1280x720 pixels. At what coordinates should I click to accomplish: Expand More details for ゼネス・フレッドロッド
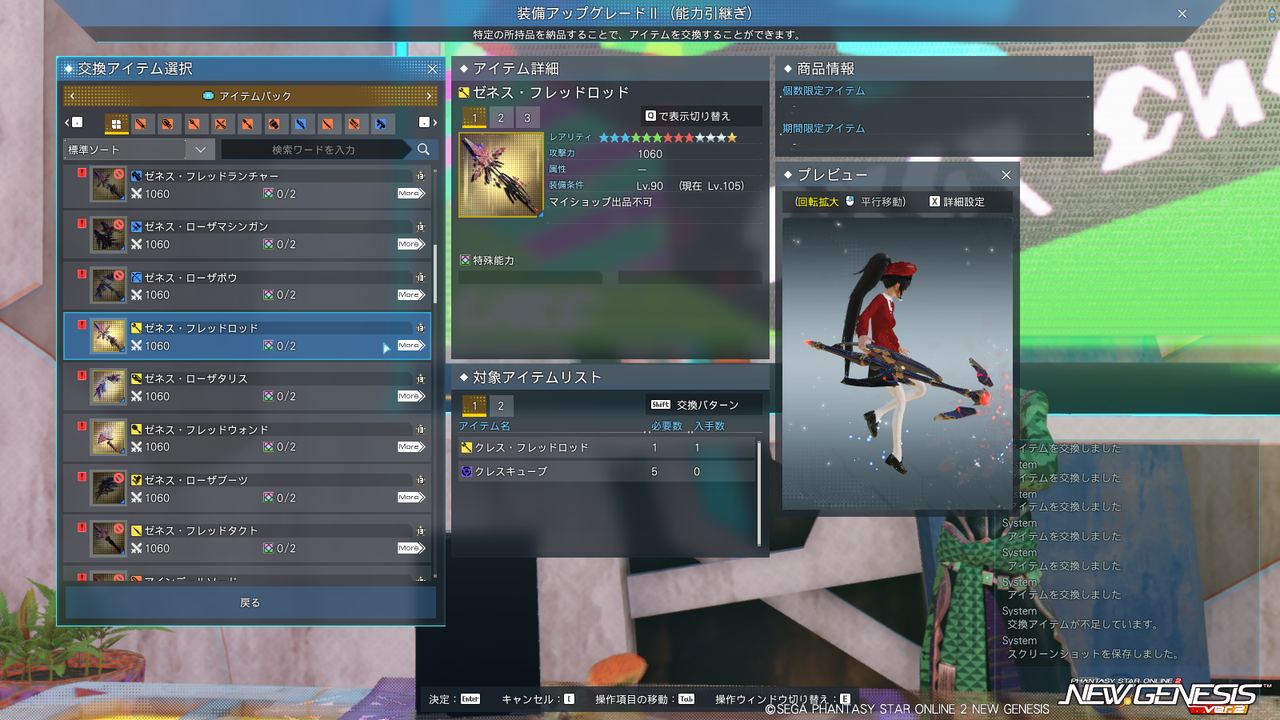pyautogui.click(x=410, y=346)
